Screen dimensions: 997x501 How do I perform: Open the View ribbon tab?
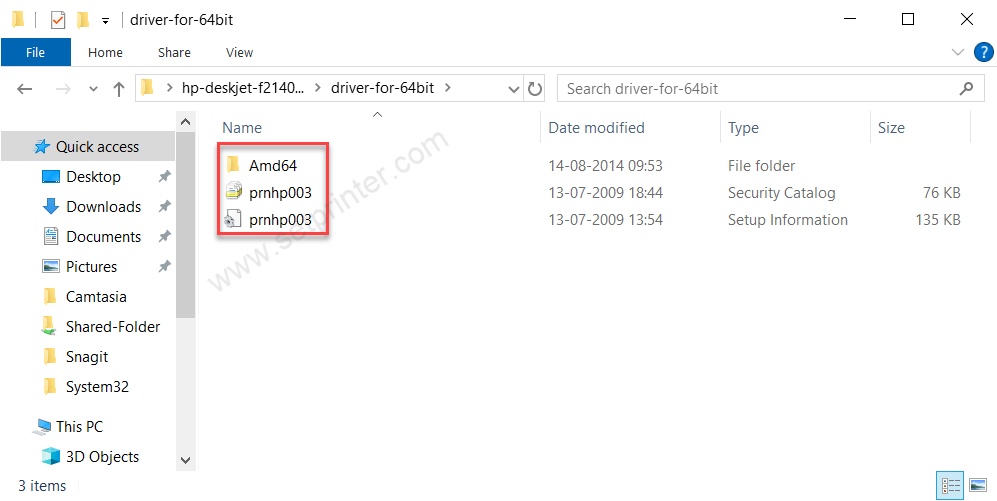pos(240,52)
